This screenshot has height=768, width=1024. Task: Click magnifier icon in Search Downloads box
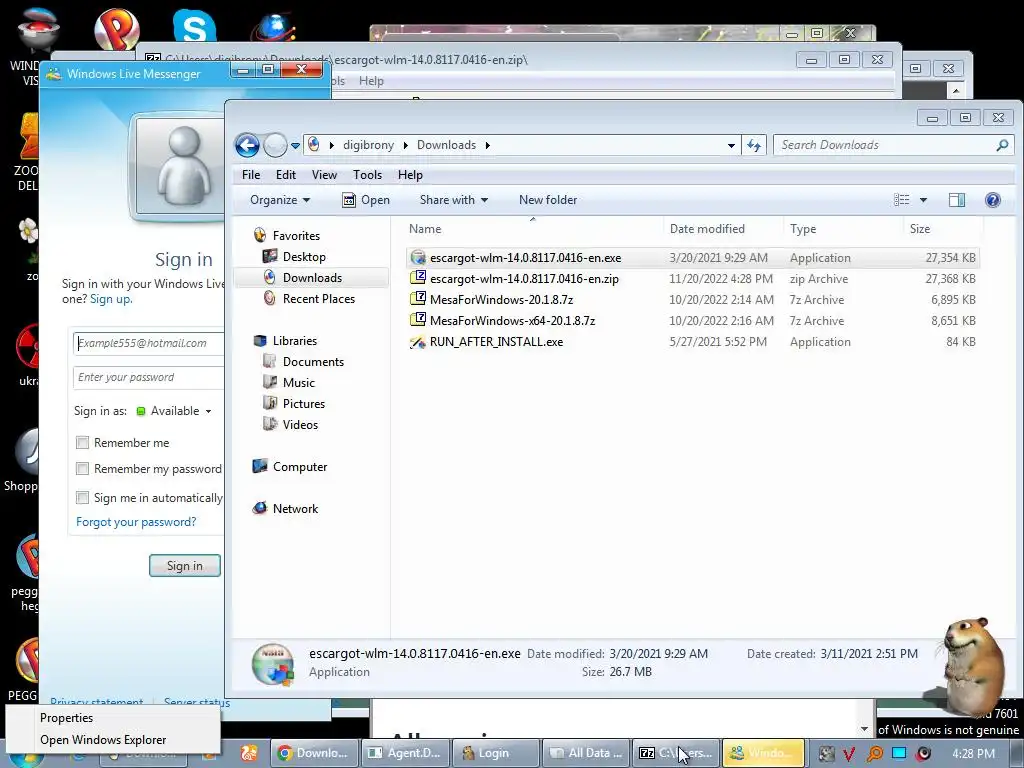[x=1002, y=145]
